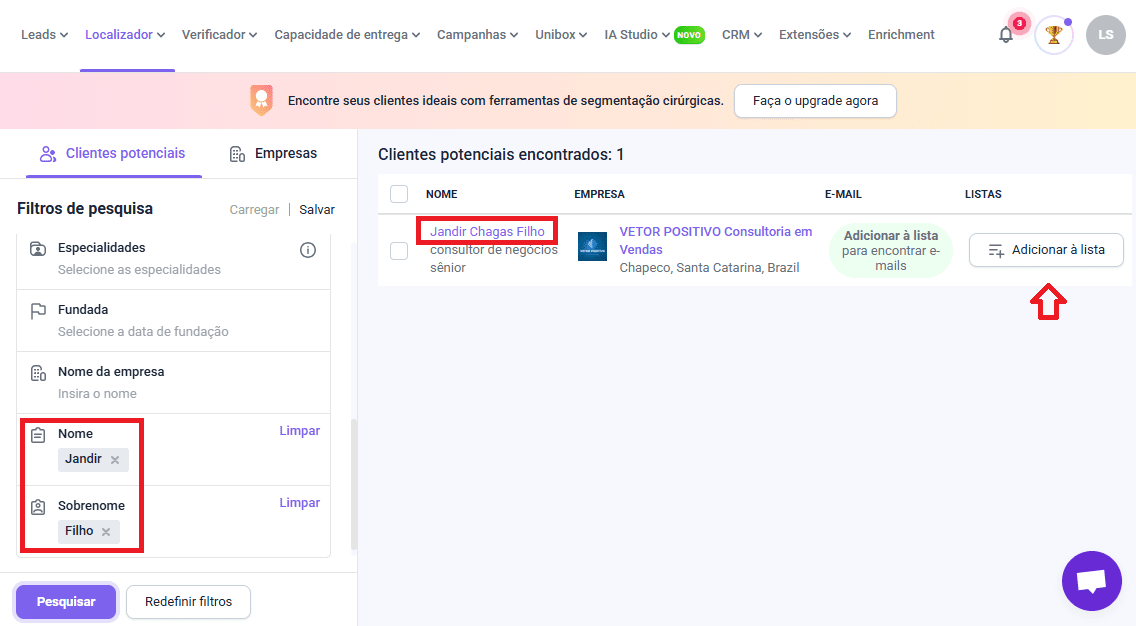Image resolution: width=1136 pixels, height=626 pixels.
Task: Click the Especialidades info icon
Action: [x=308, y=250]
